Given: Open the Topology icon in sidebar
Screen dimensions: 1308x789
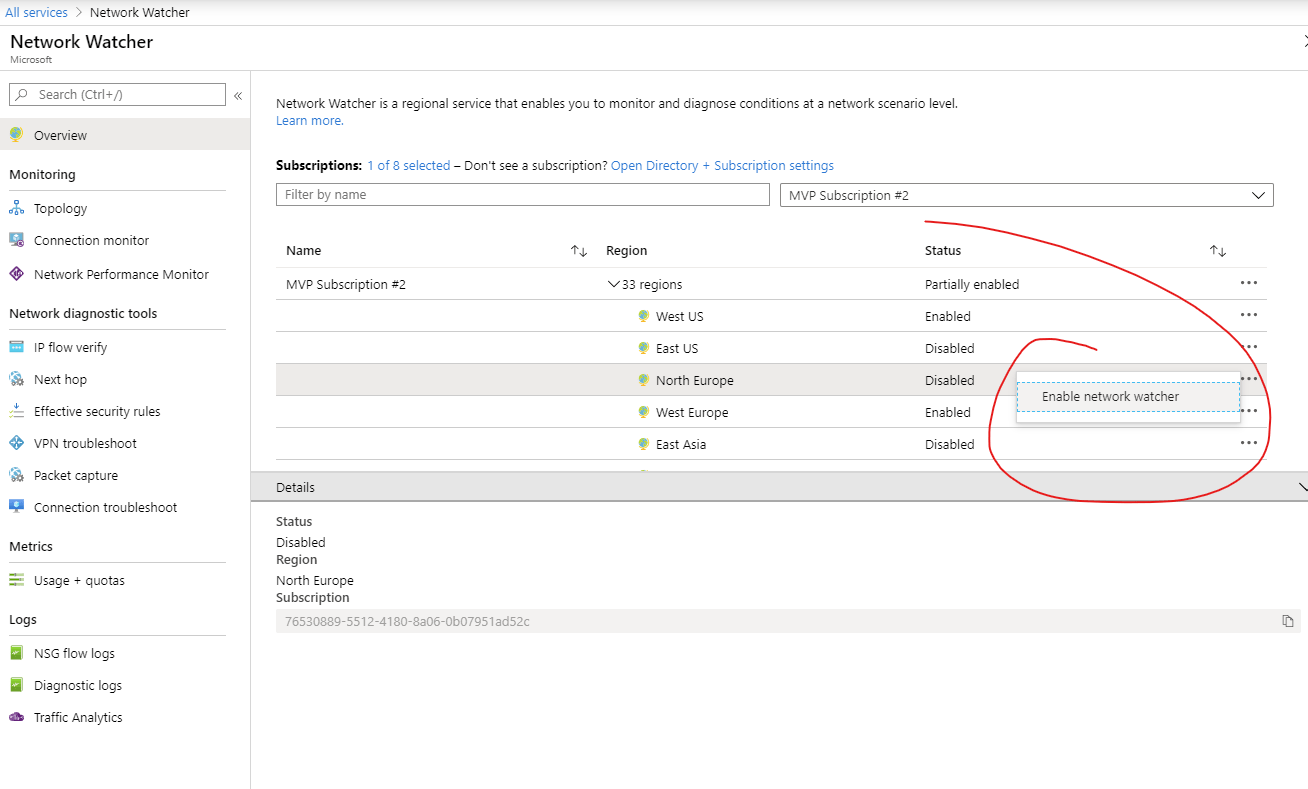Looking at the screenshot, I should tap(16, 208).
